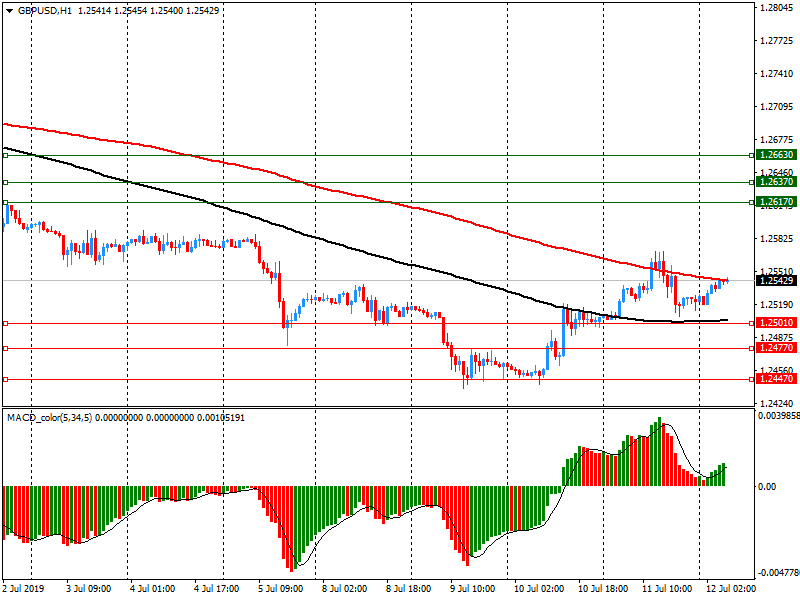Viewport: 800px width, 600px height.
Task: Grab the left handle of the 1.25010 line
Action: tap(6, 323)
